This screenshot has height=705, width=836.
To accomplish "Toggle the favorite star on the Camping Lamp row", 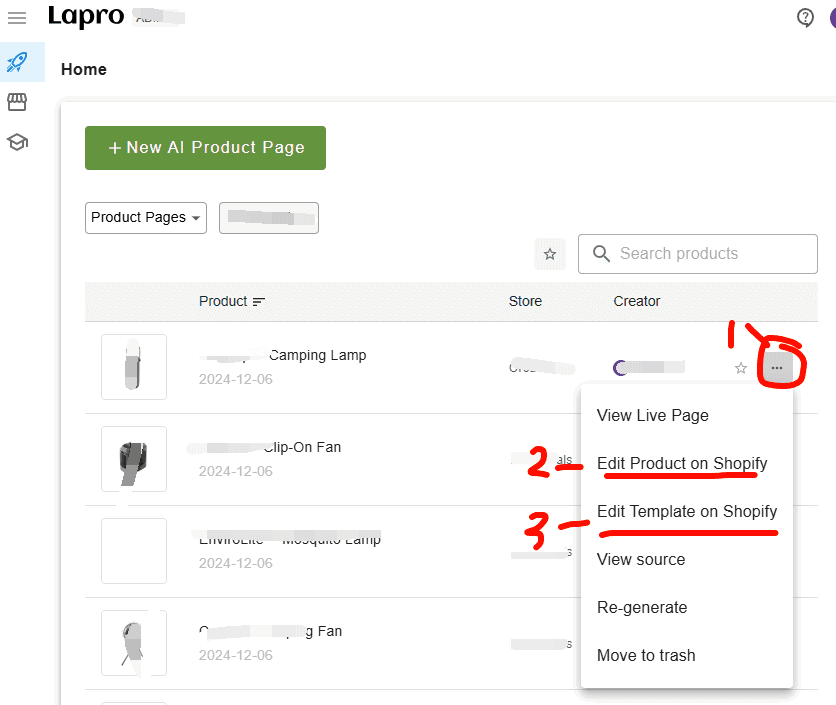I will pos(740,368).
